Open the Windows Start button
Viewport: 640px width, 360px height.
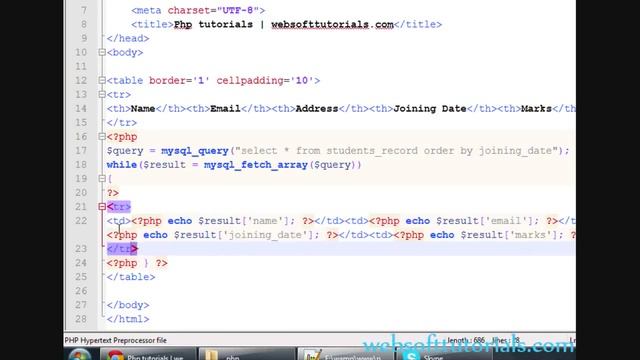[80, 355]
